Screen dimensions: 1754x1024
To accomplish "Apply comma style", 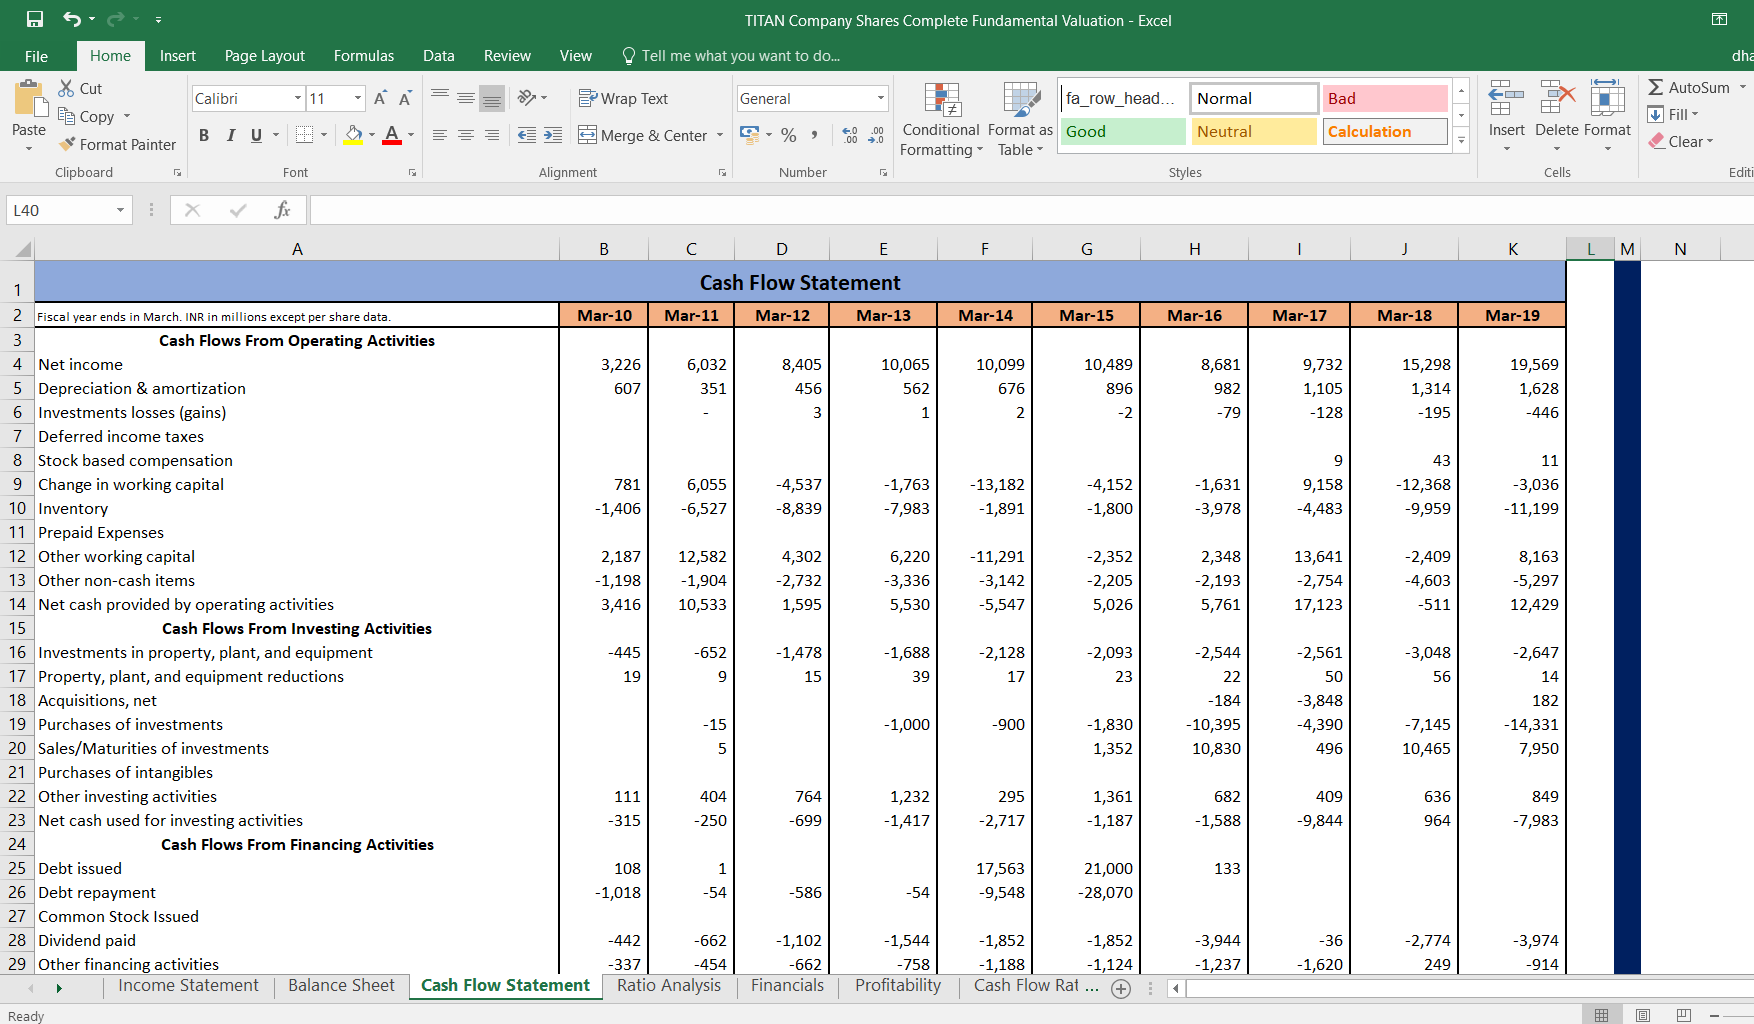I will pos(815,135).
